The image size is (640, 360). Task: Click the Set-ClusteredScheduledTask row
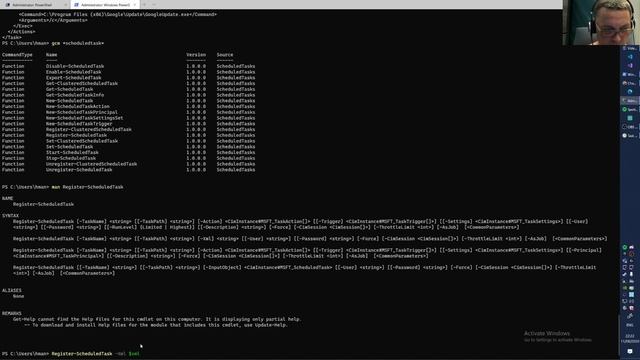pyautogui.click(x=128, y=141)
